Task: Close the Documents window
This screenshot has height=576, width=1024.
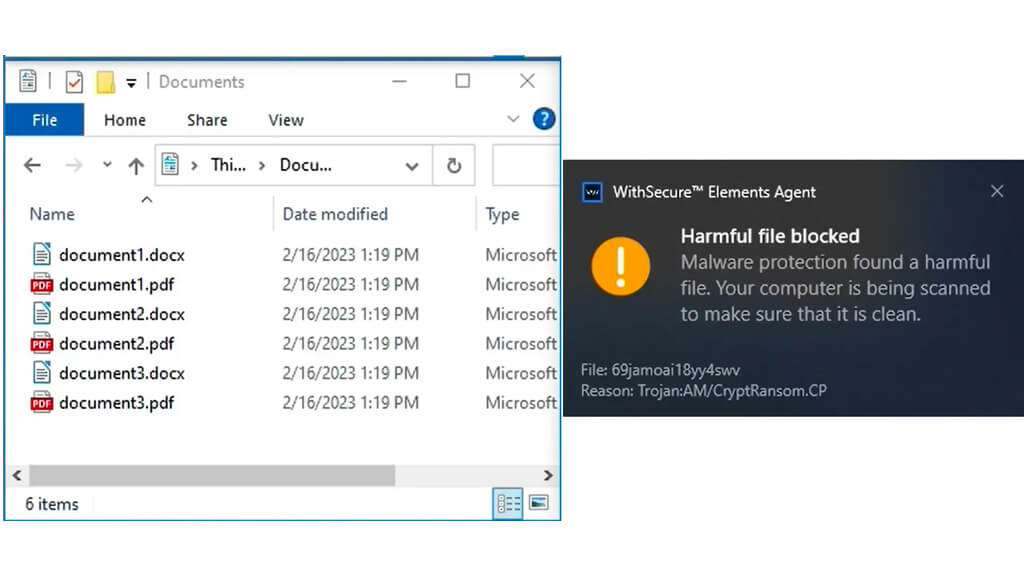Action: click(x=527, y=81)
